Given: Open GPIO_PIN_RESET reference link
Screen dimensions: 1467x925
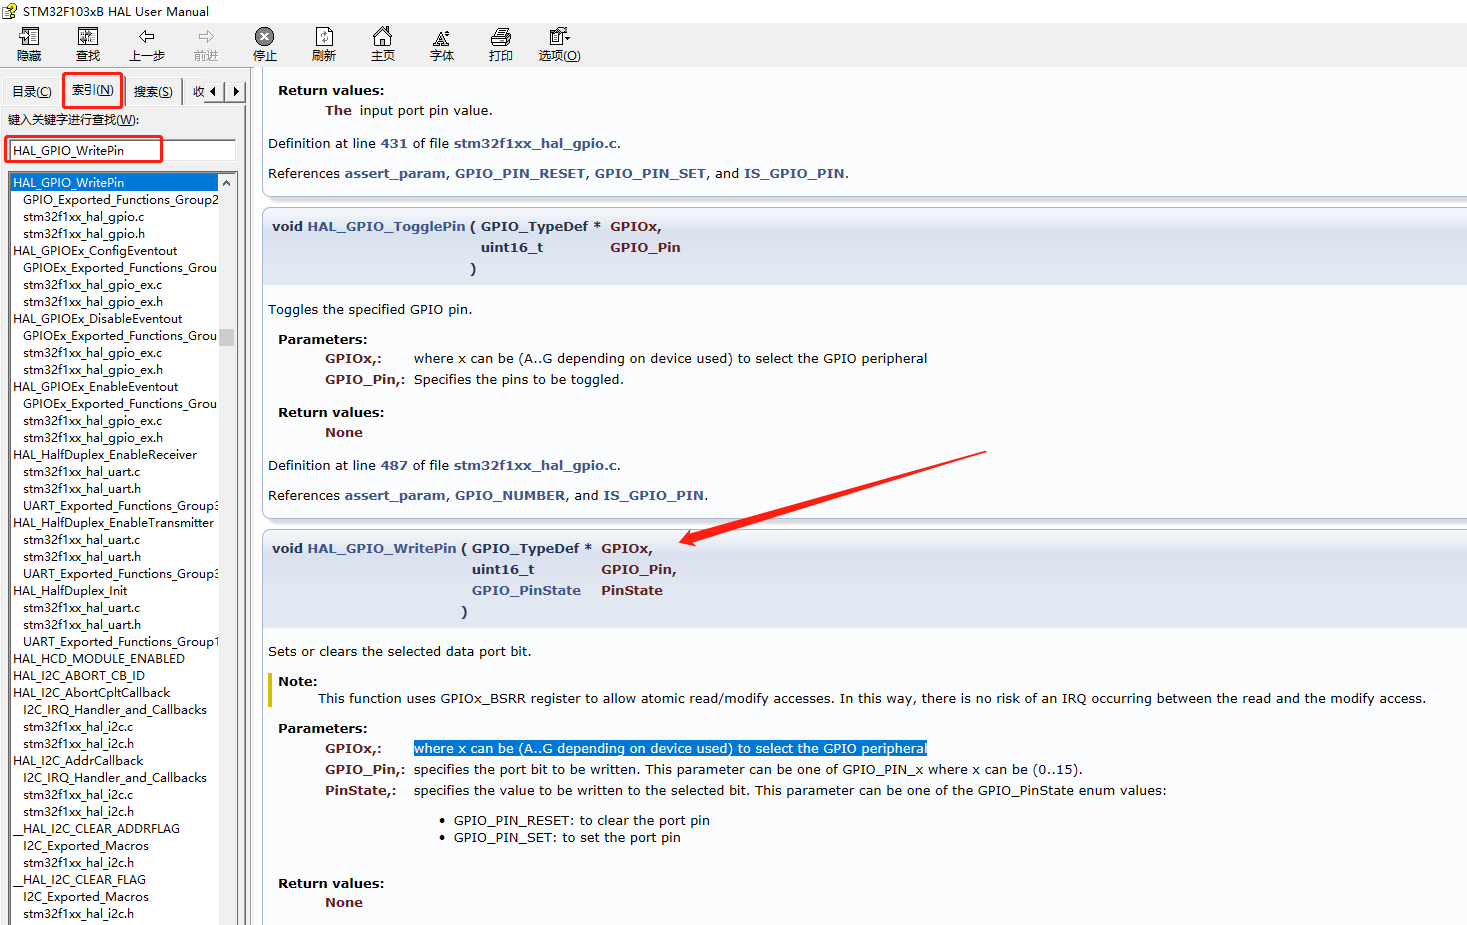Looking at the screenshot, I should [520, 173].
